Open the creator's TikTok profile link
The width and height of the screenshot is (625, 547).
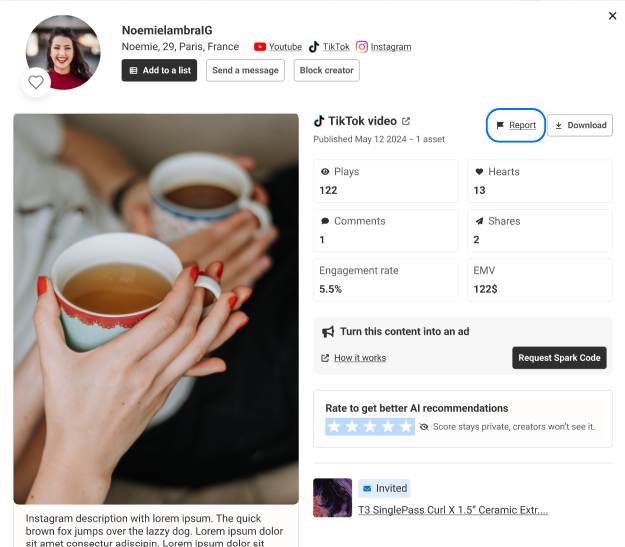coord(336,47)
